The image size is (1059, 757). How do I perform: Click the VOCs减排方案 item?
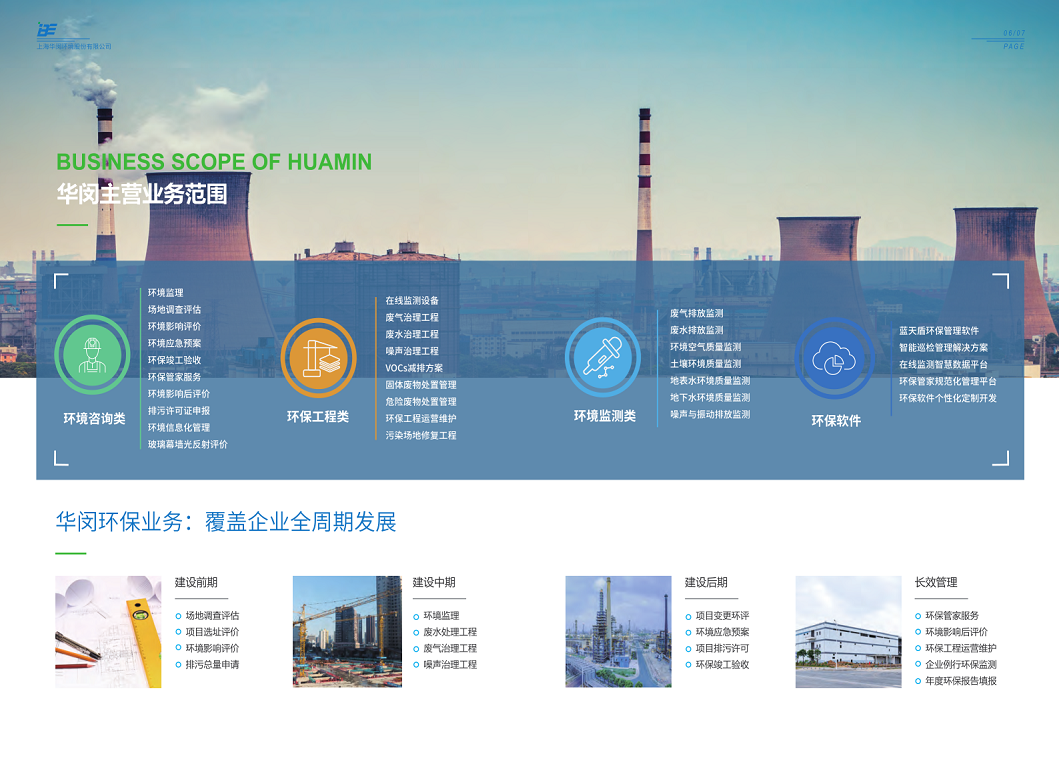[x=414, y=368]
